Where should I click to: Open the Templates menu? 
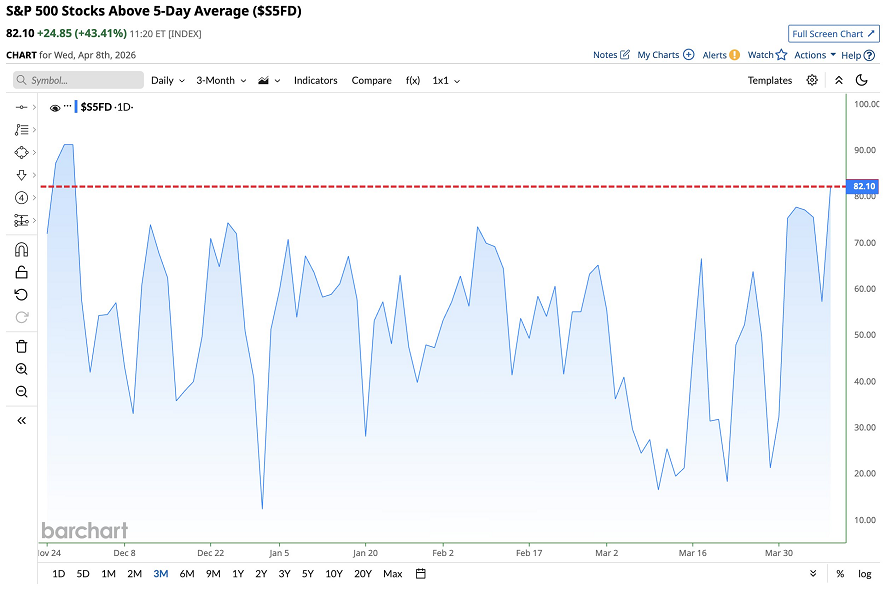[x=770, y=80]
